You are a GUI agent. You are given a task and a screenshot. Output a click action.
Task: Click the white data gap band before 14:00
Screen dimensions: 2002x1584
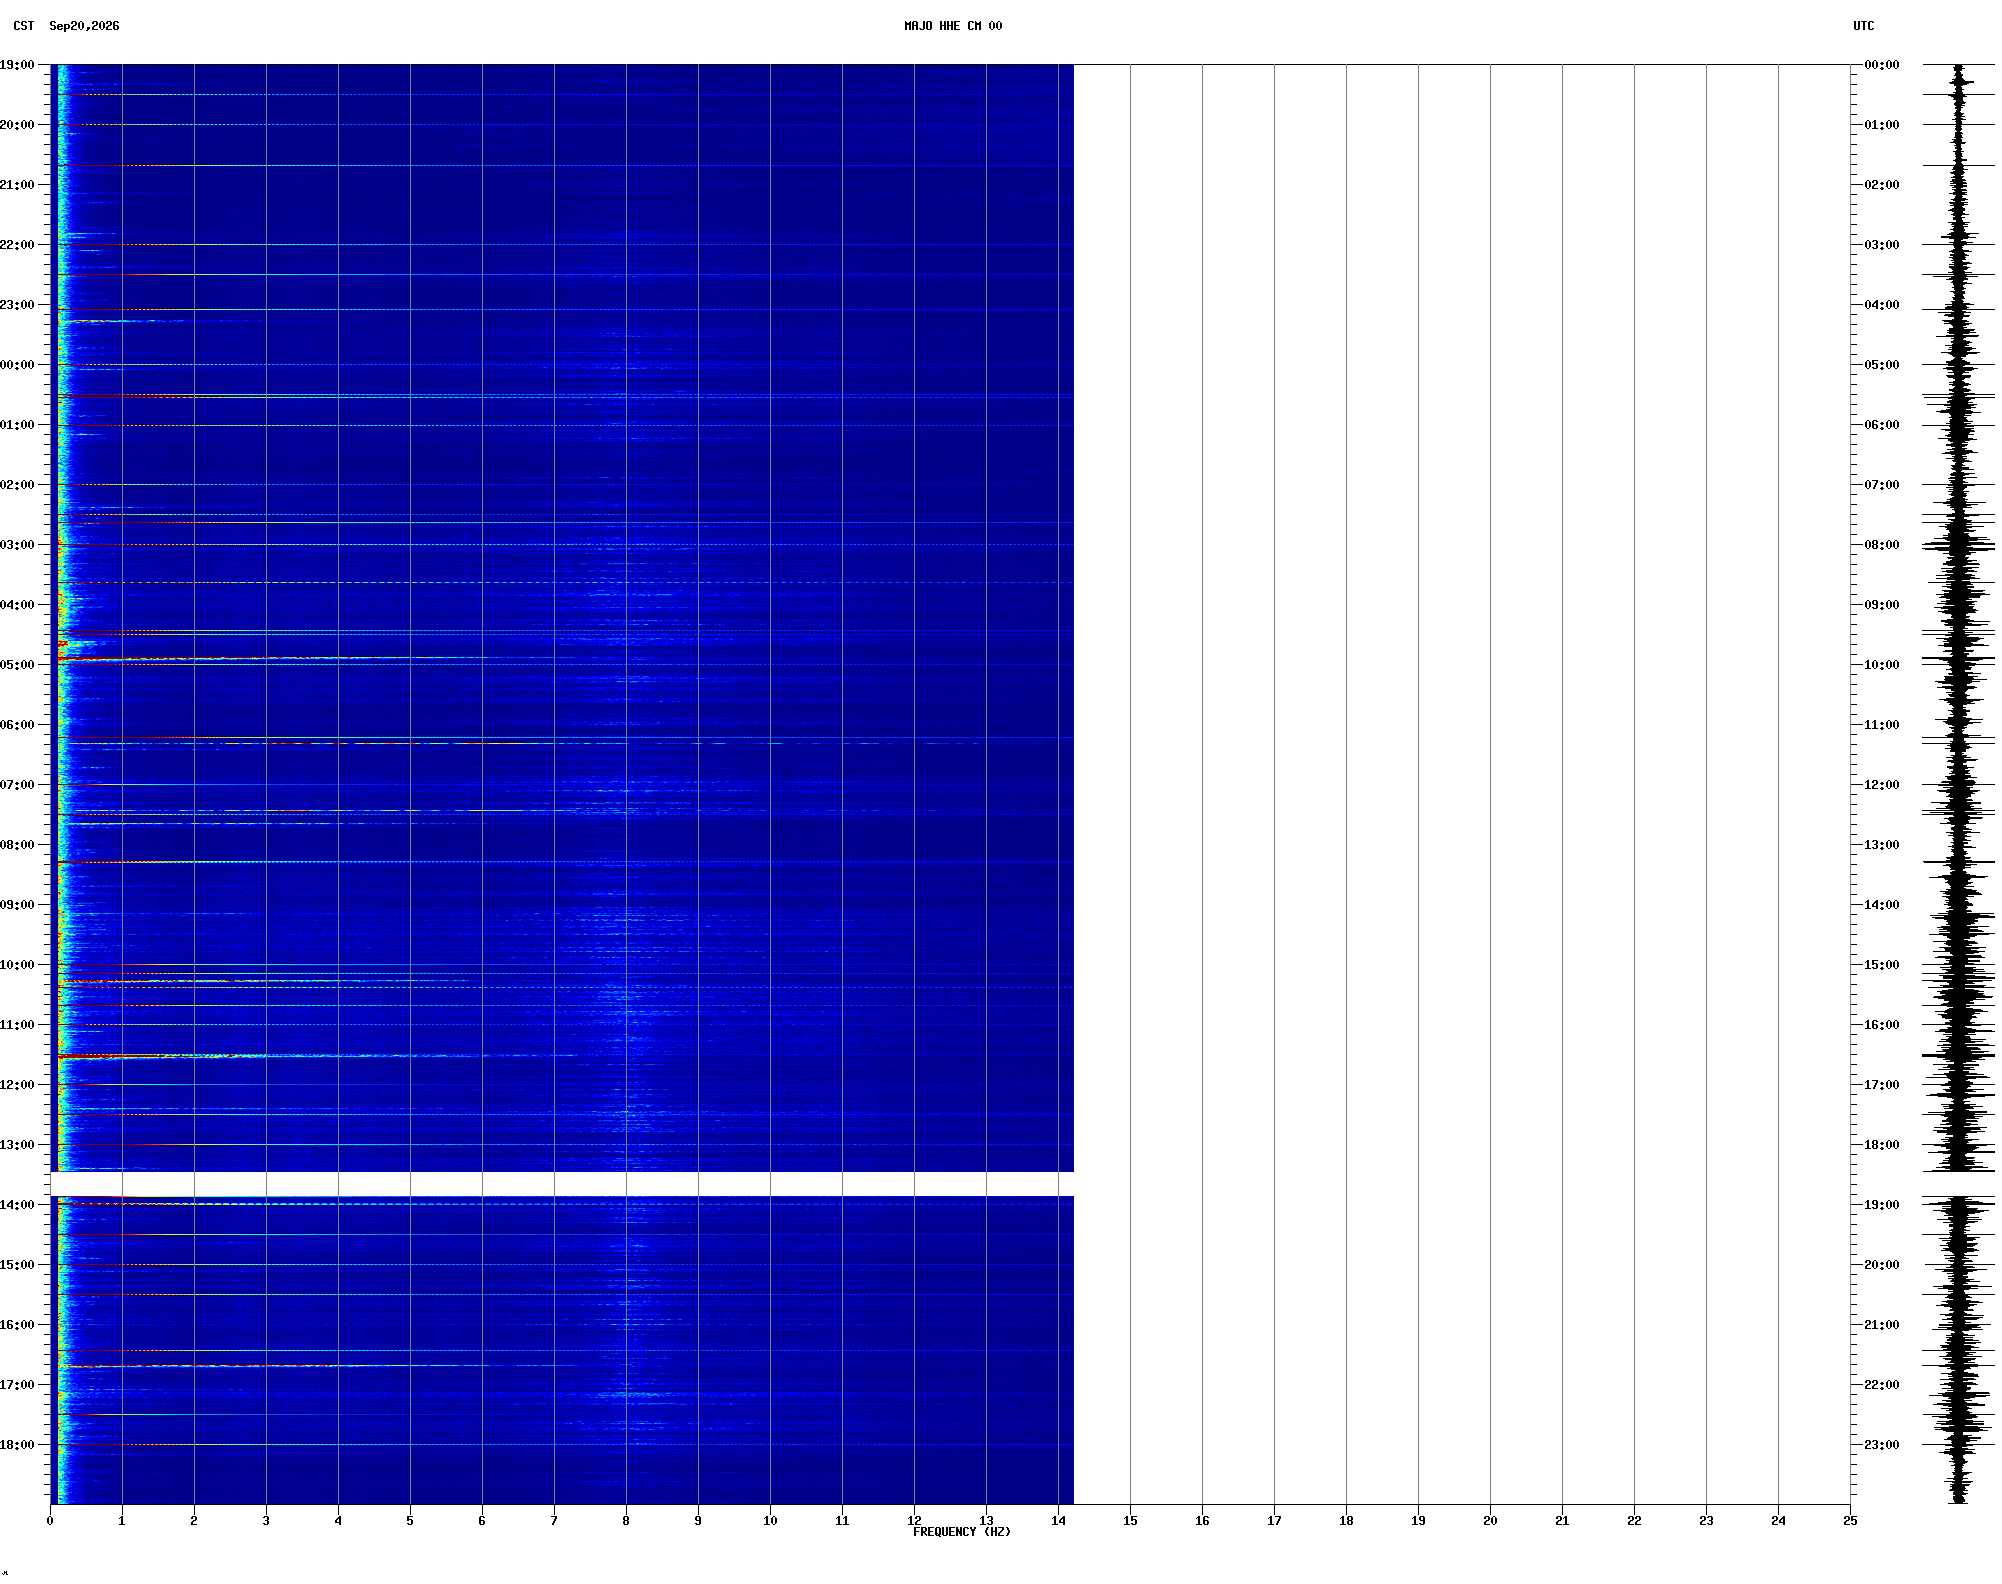(x=562, y=1184)
